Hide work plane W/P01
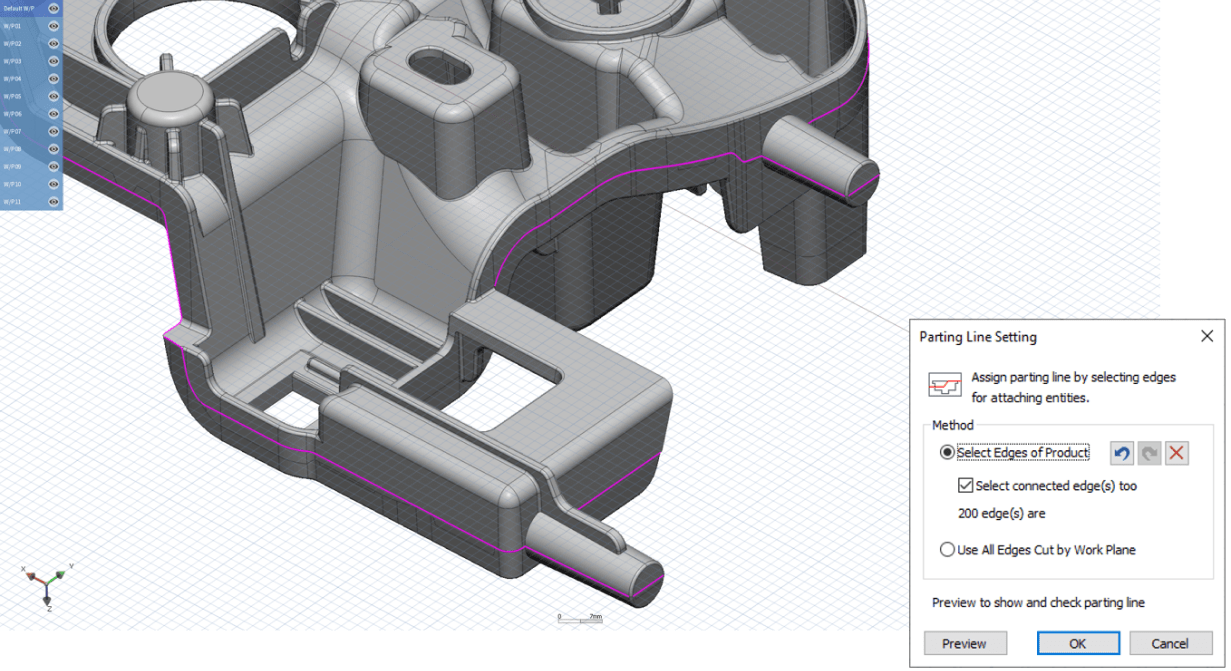This screenshot has width=1231, height=671. click(53, 26)
